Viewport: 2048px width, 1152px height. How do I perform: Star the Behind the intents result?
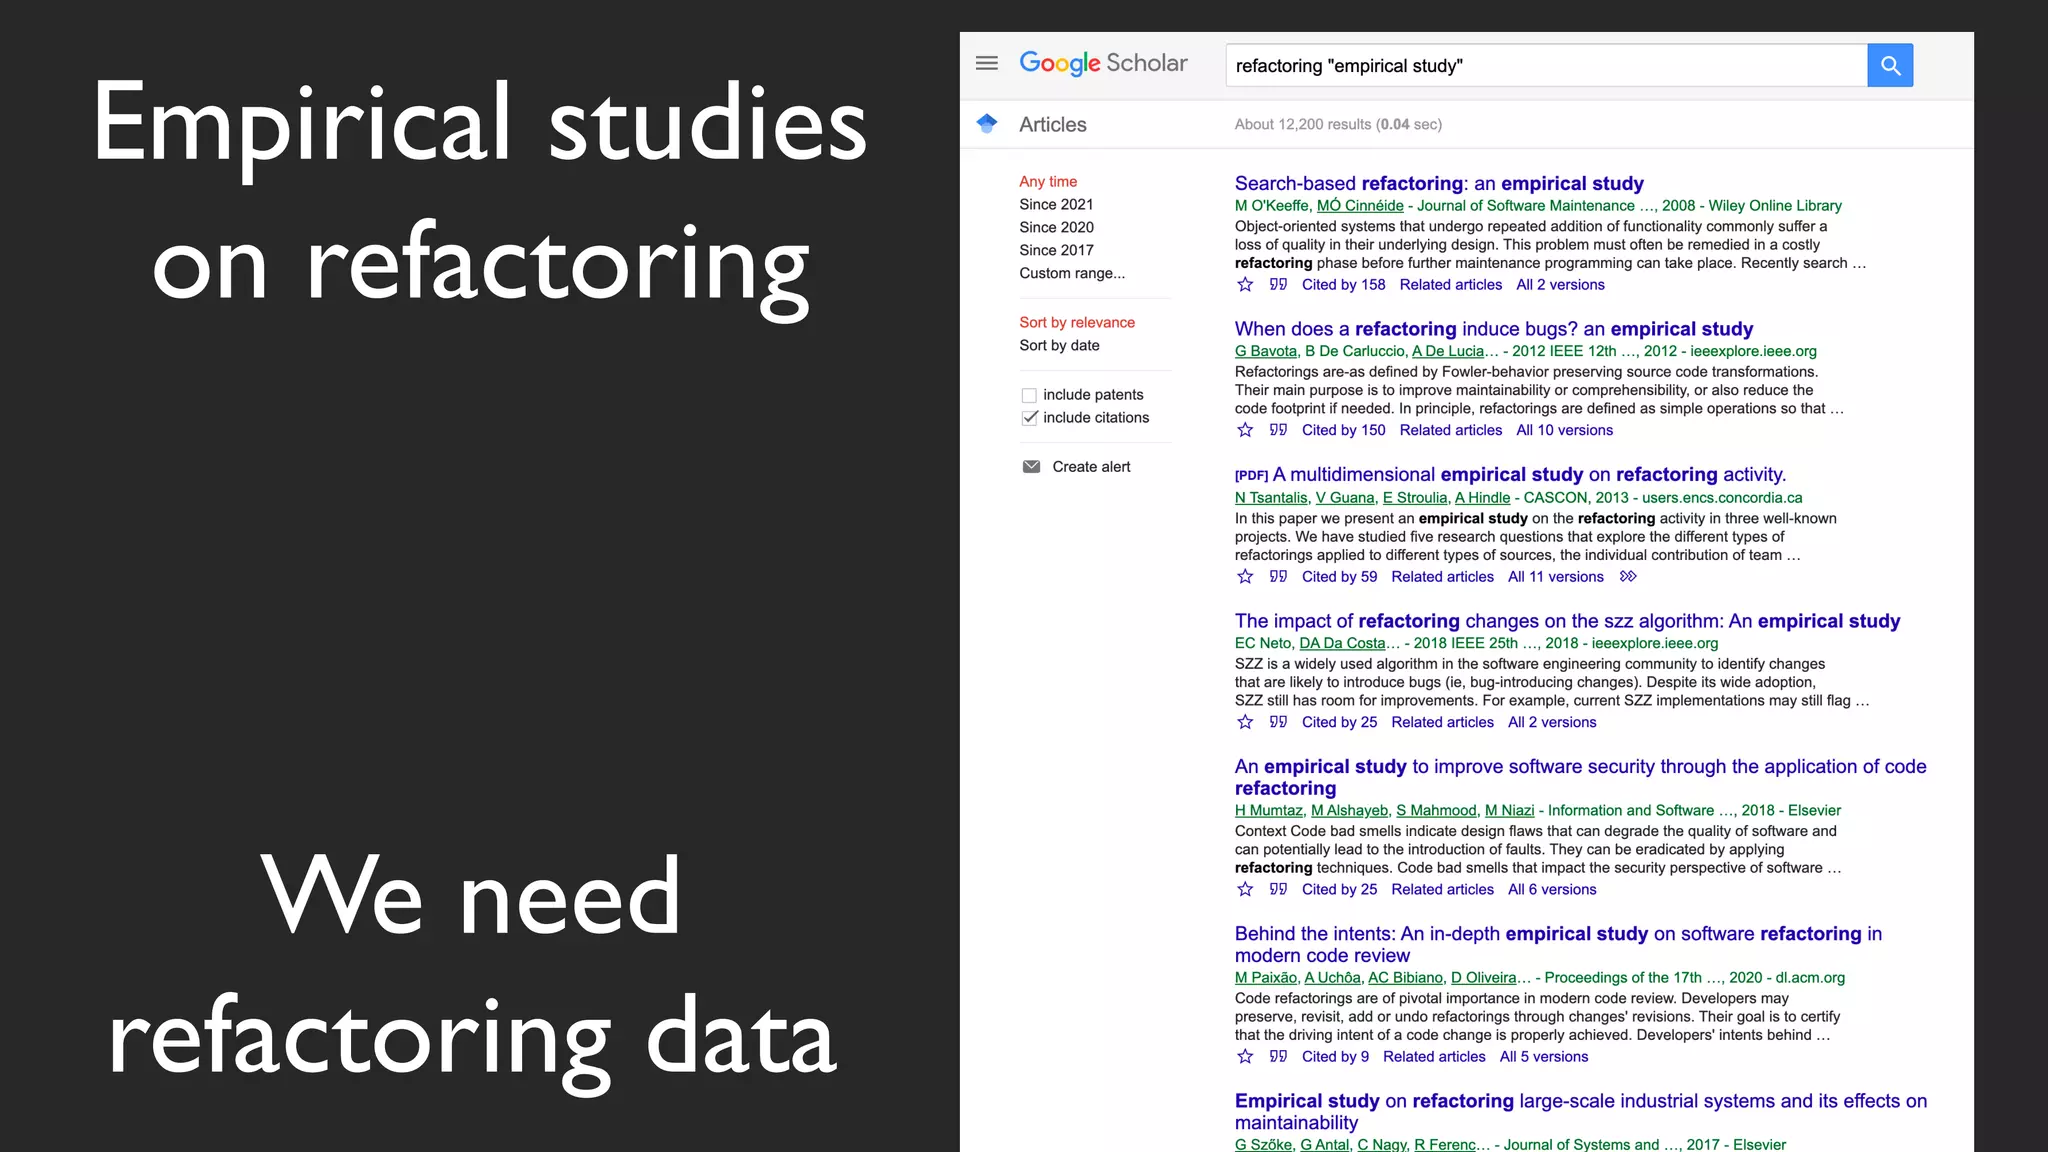pyautogui.click(x=1245, y=1056)
